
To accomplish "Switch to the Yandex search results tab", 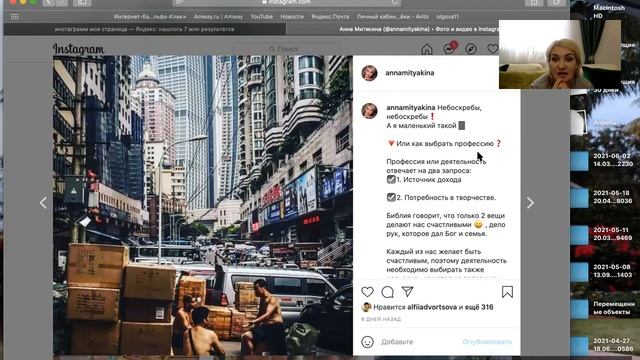I will (145, 29).
